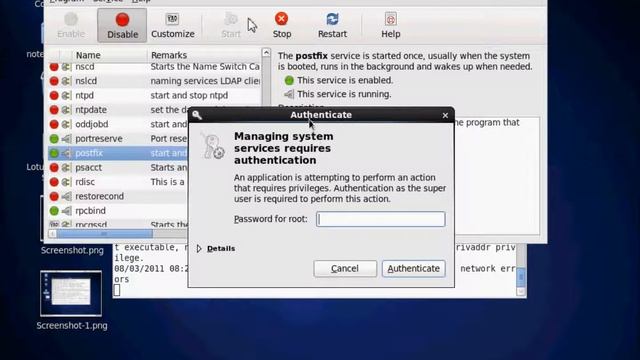Click key icon in Authenticate title bar
The image size is (640, 360).
coord(197,115)
